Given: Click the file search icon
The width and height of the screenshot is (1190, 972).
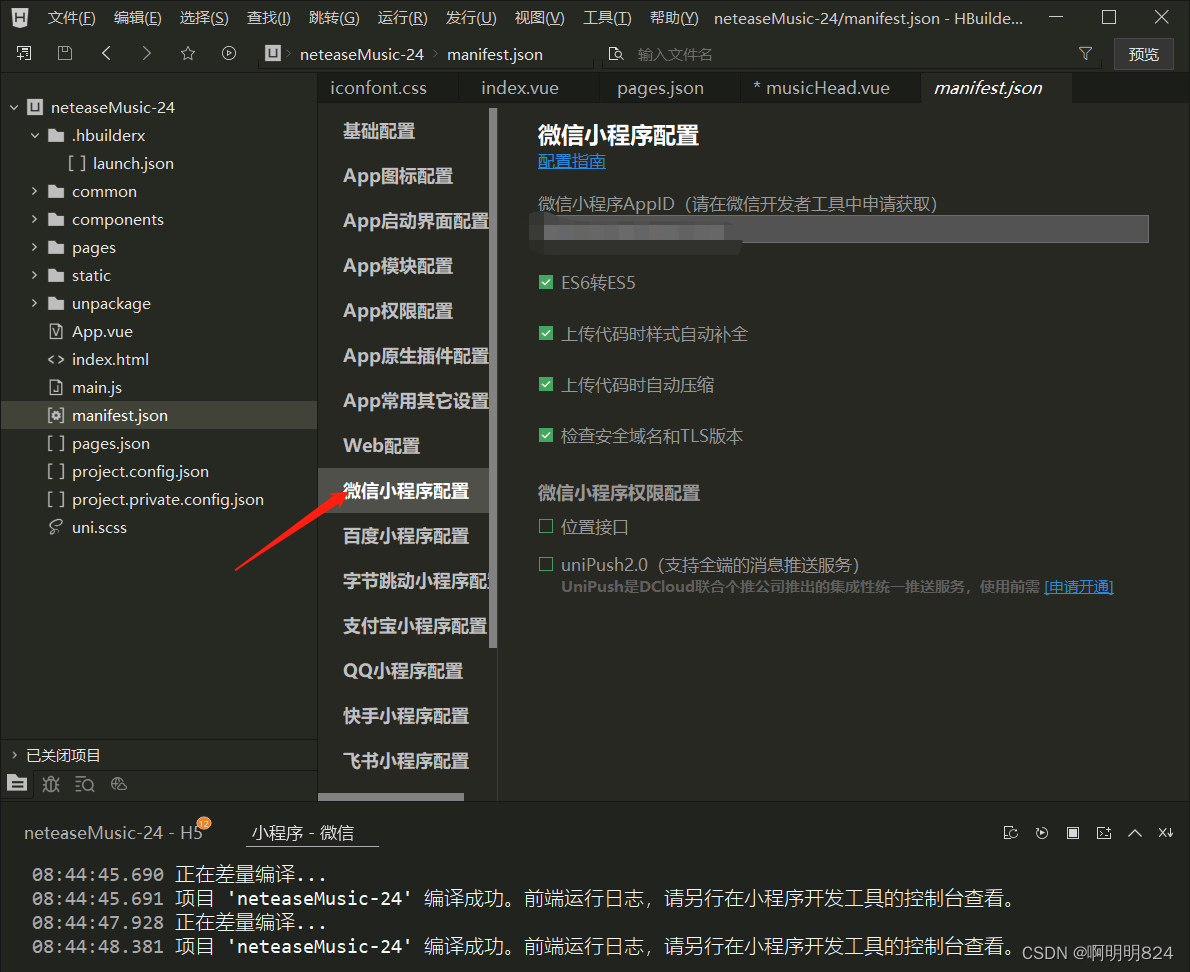Looking at the screenshot, I should point(616,54).
